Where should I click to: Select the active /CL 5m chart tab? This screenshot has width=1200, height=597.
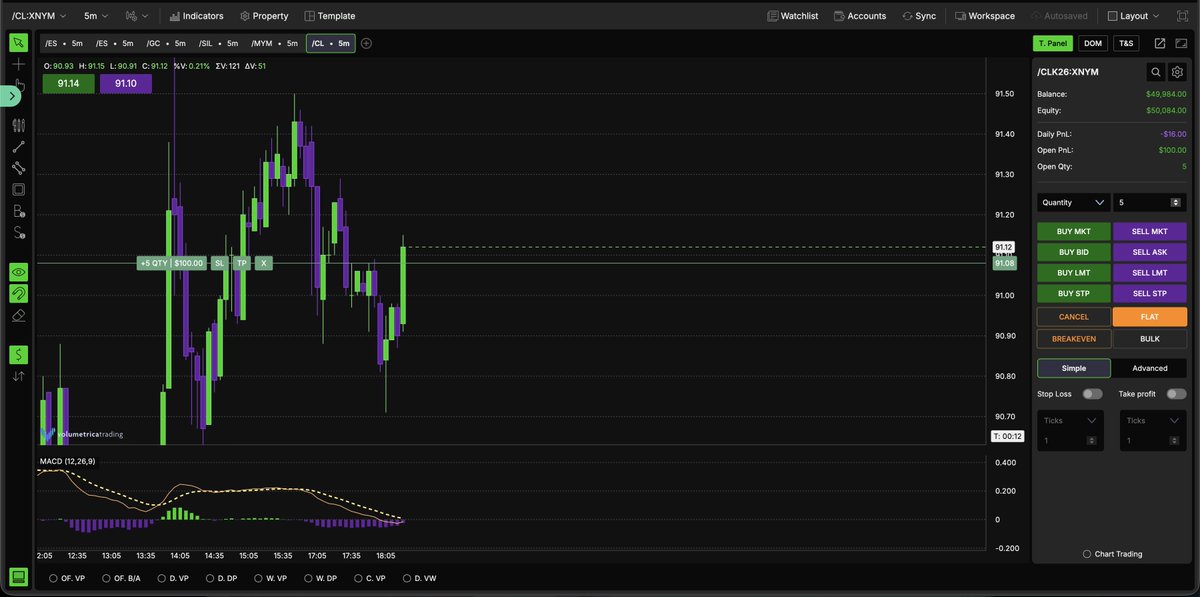pos(330,43)
